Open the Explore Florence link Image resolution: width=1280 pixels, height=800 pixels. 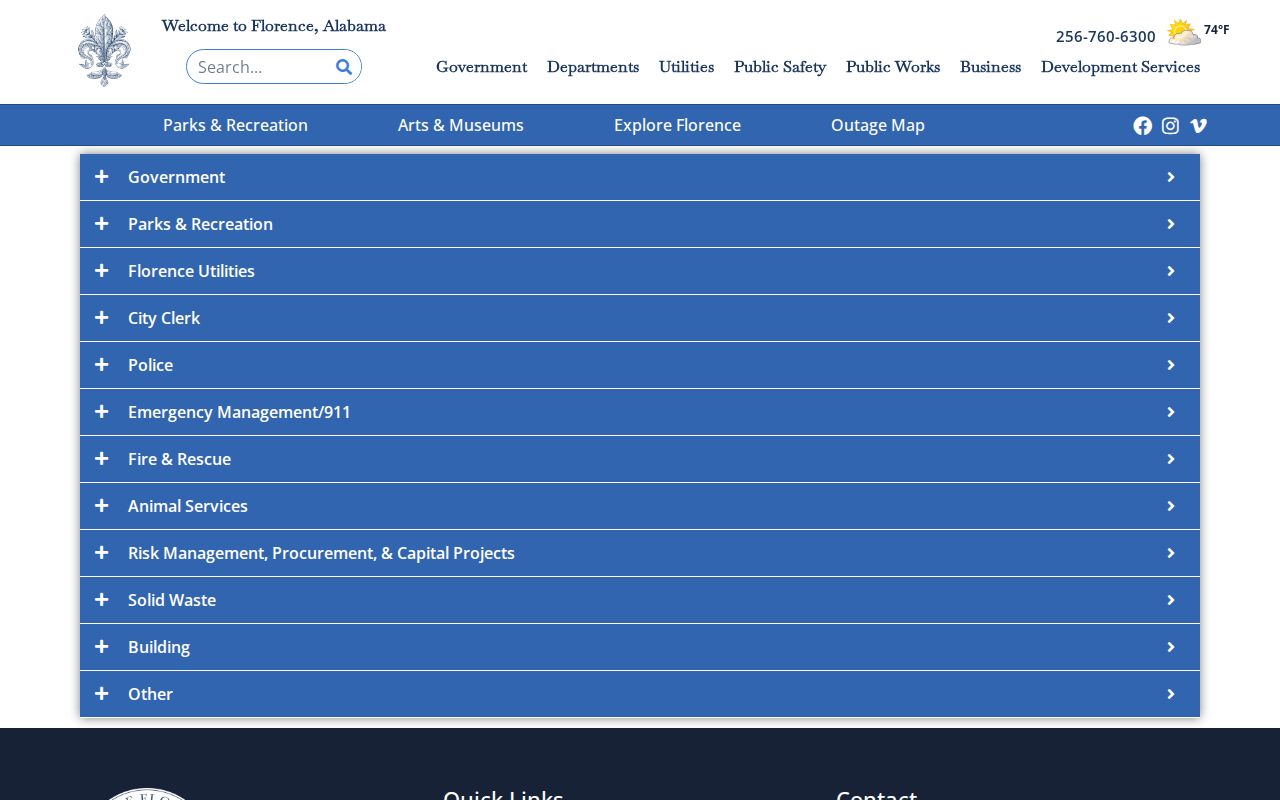coord(677,125)
